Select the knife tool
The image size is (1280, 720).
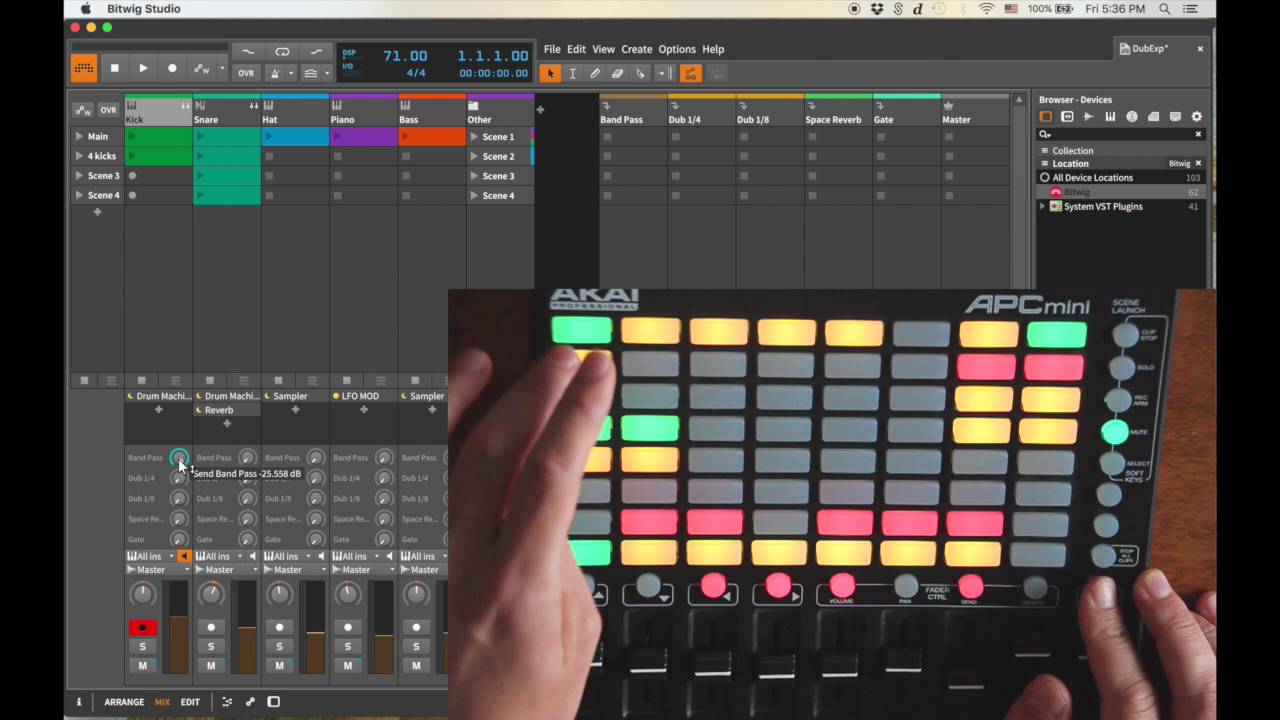[x=641, y=73]
